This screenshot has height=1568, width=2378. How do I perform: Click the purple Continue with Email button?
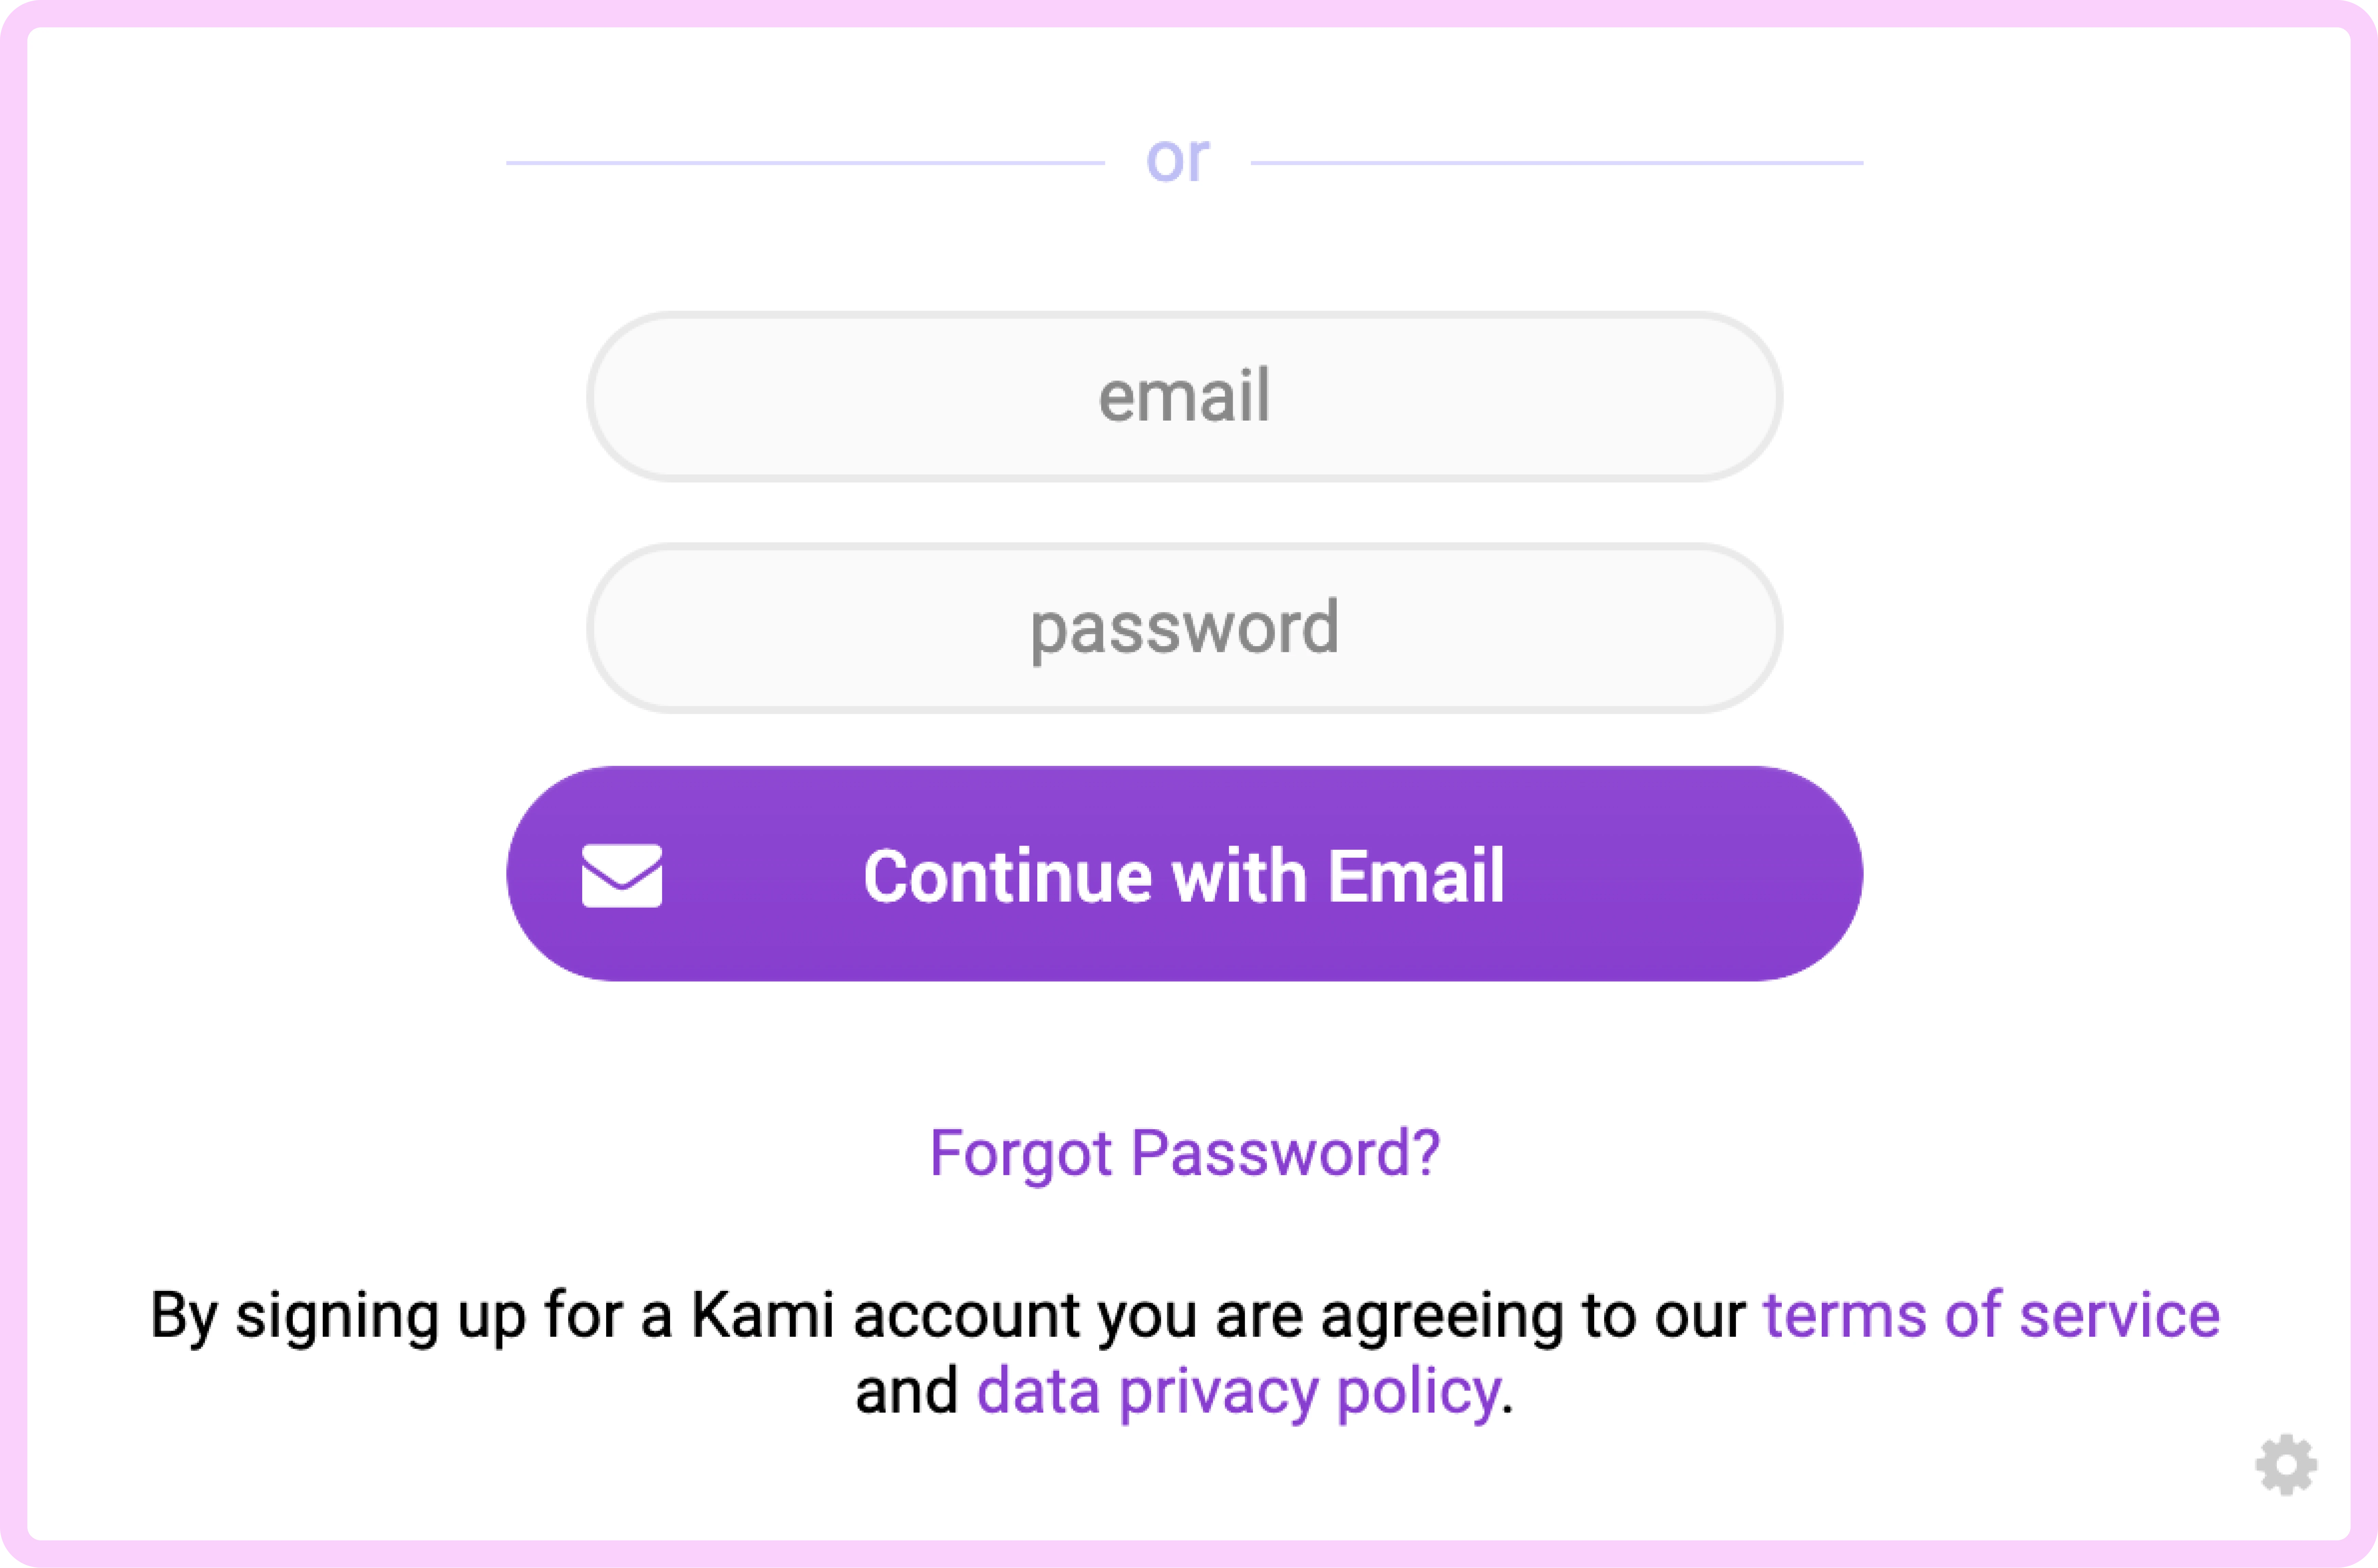click(x=1184, y=874)
